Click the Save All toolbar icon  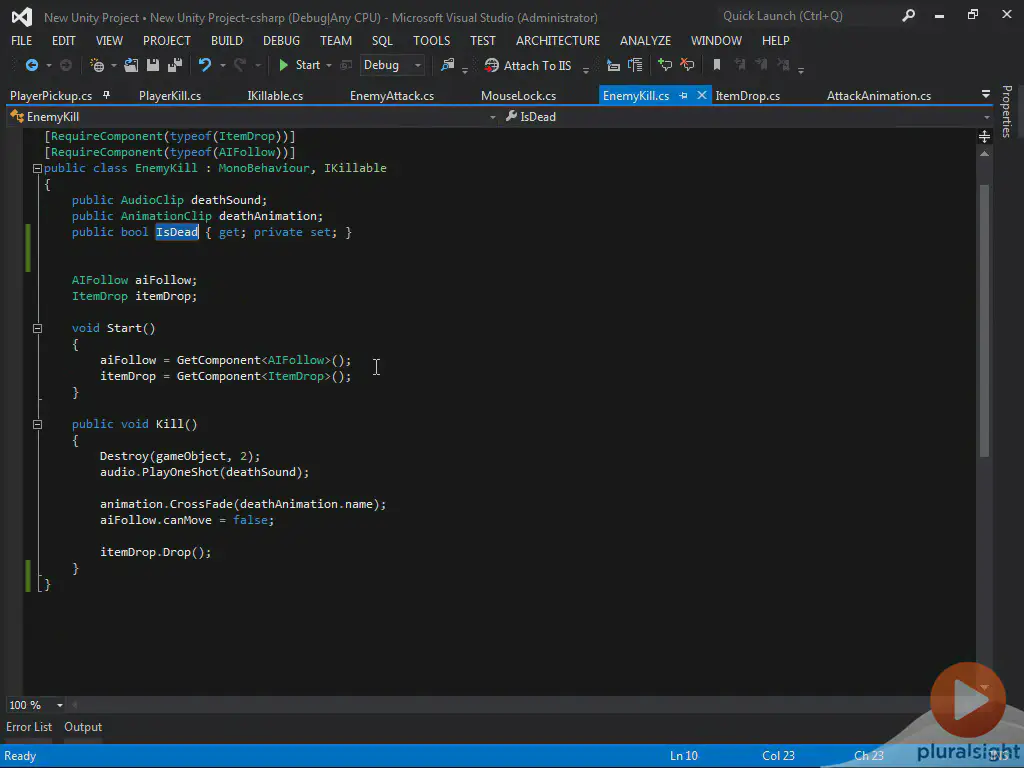[x=175, y=65]
